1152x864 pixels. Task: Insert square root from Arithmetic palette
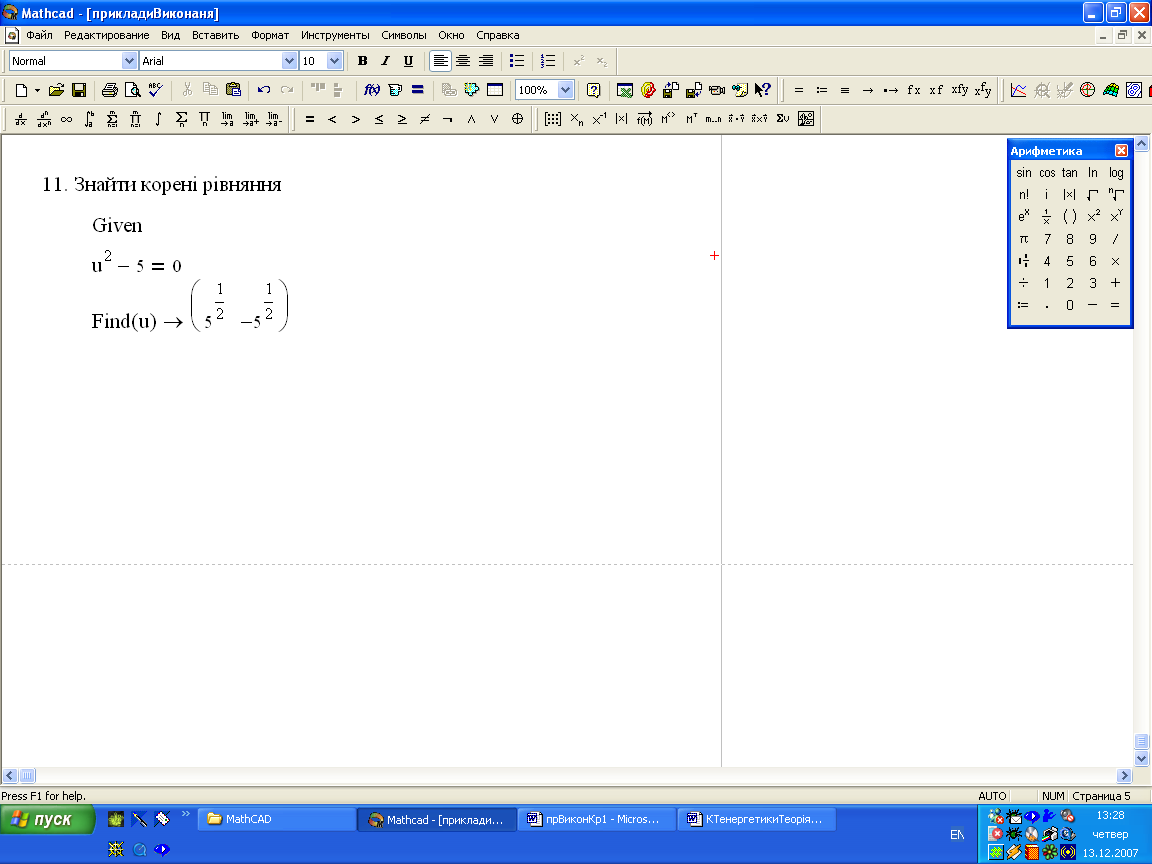1092,195
